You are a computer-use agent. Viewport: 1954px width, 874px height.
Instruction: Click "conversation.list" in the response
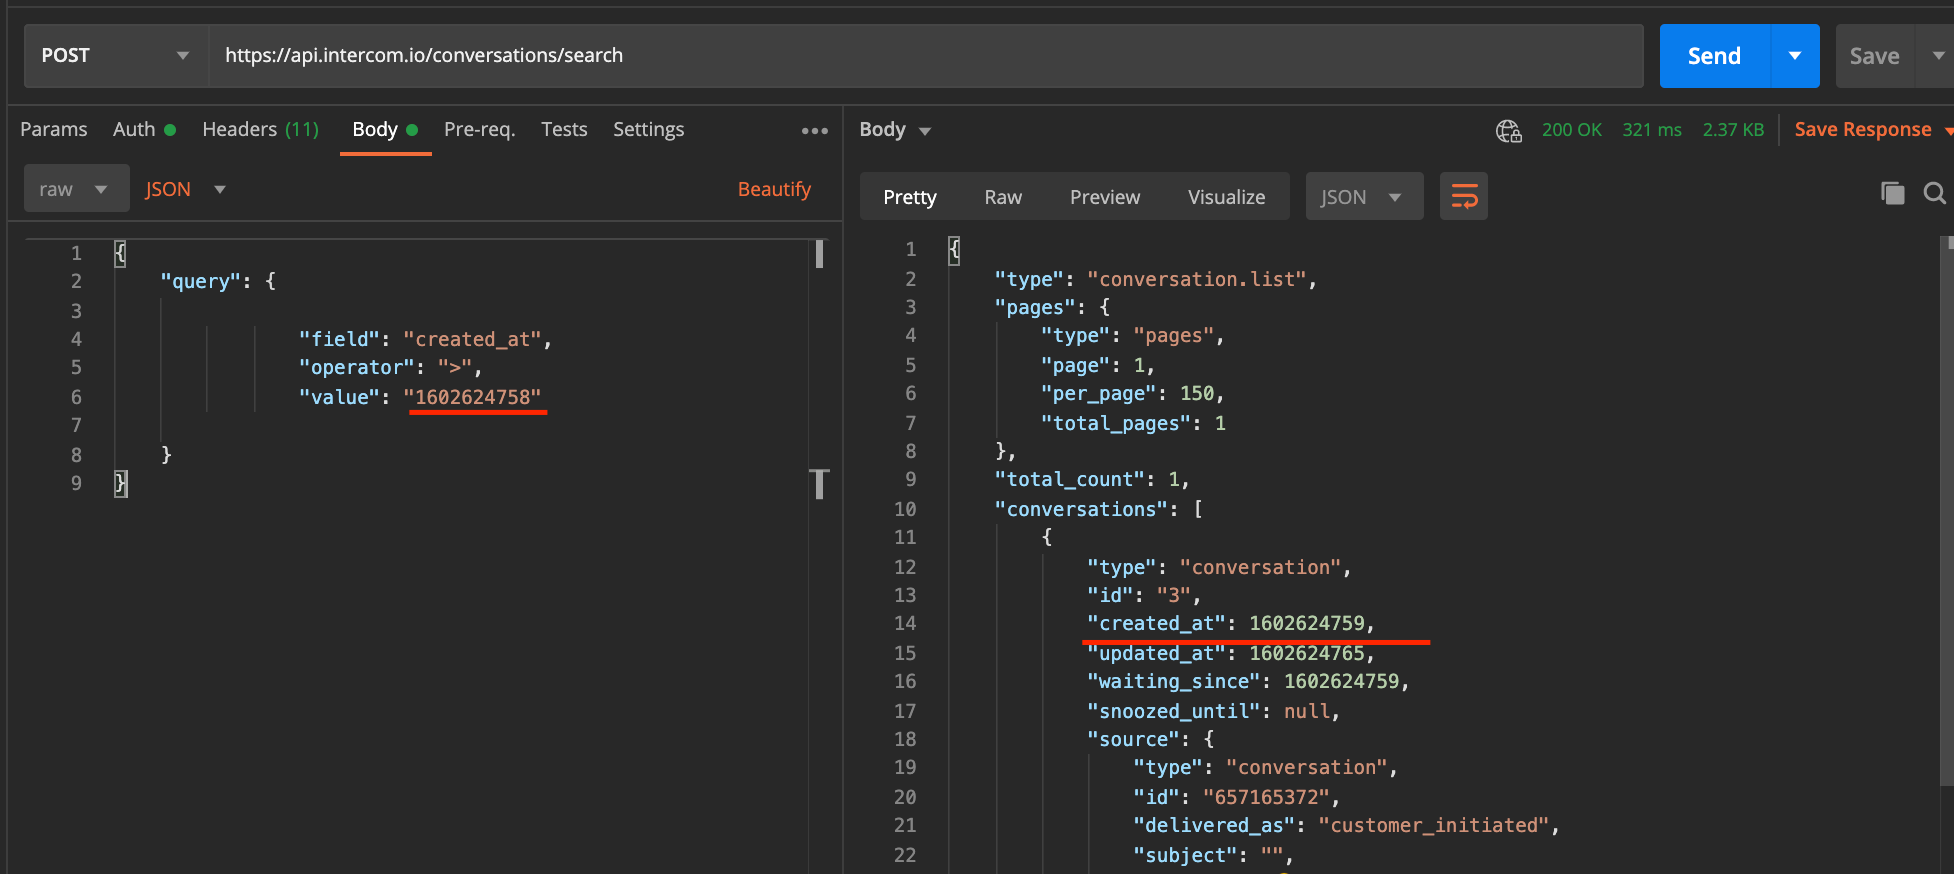[x=1196, y=279]
